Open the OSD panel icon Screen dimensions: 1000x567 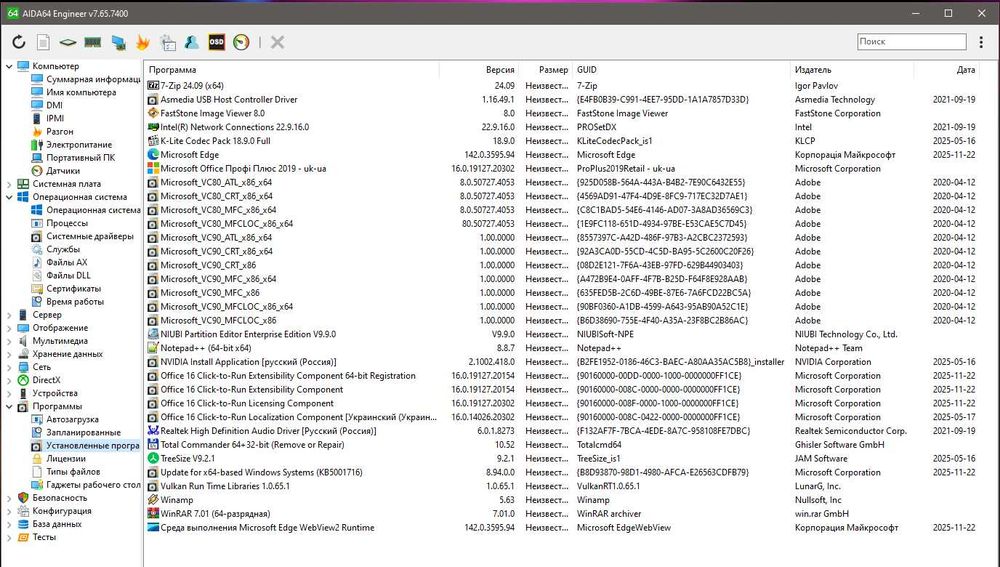point(216,42)
